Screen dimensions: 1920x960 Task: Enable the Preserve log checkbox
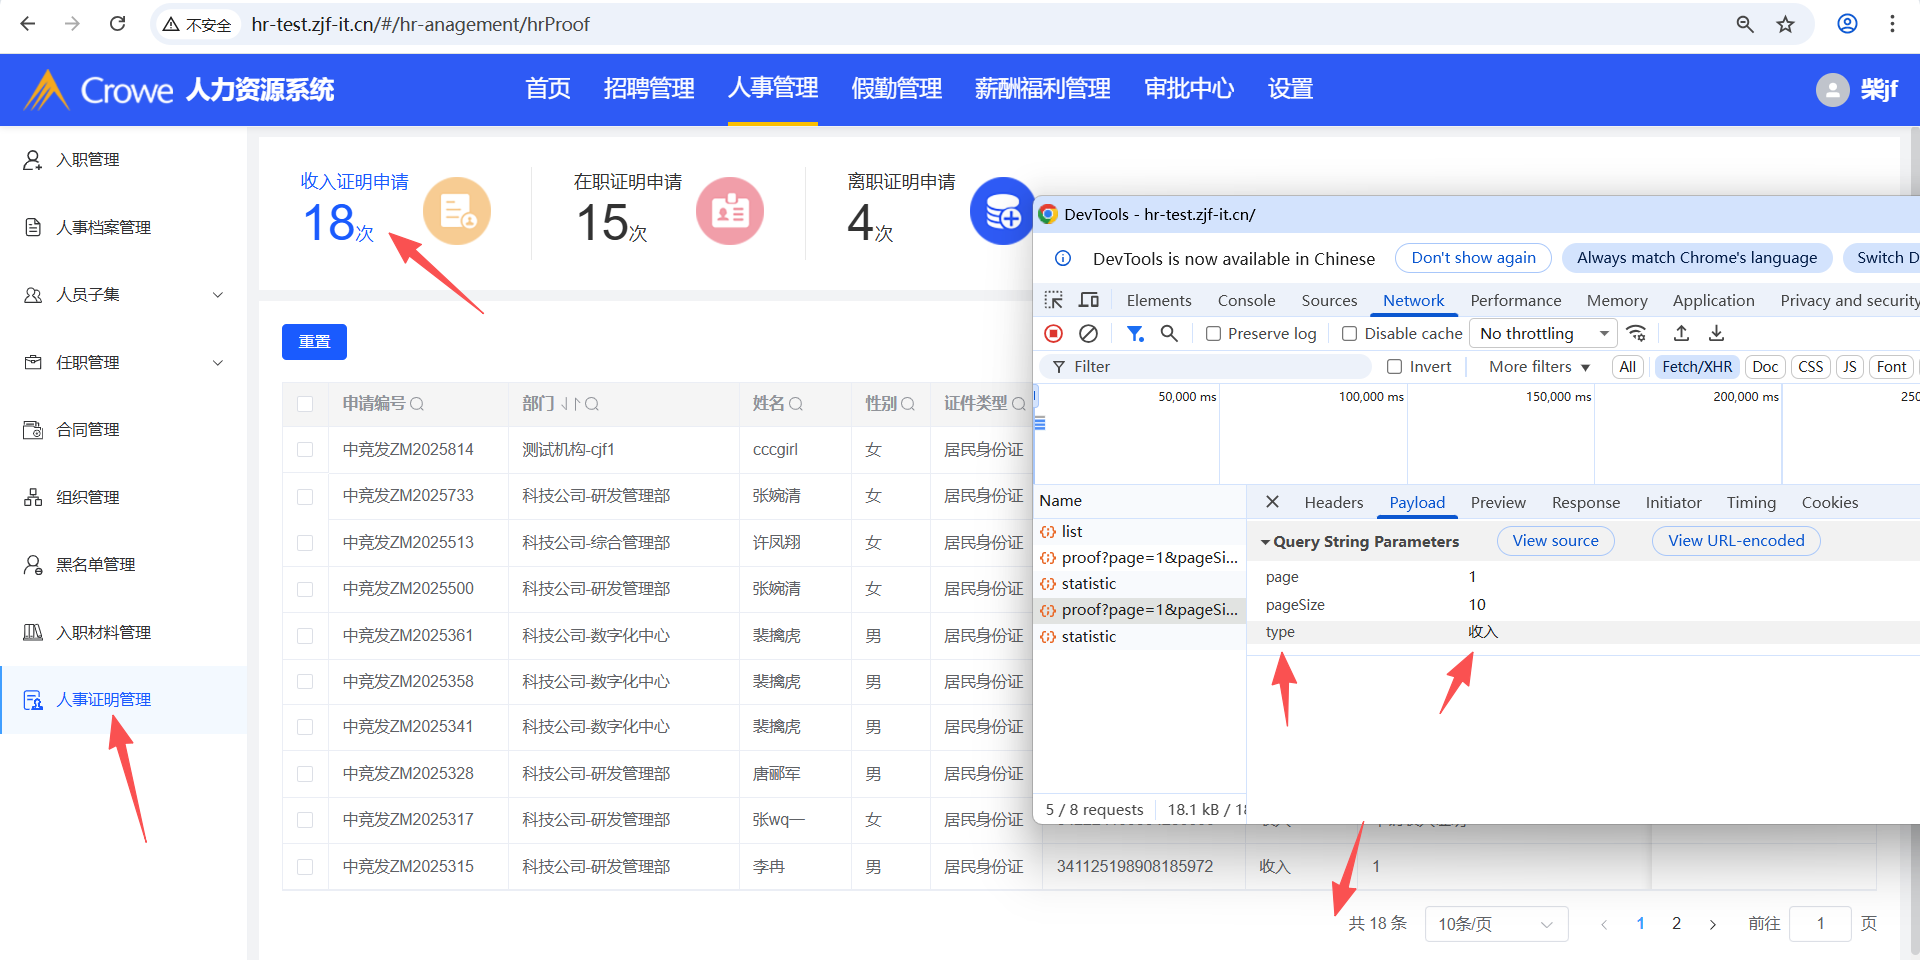[x=1213, y=334]
